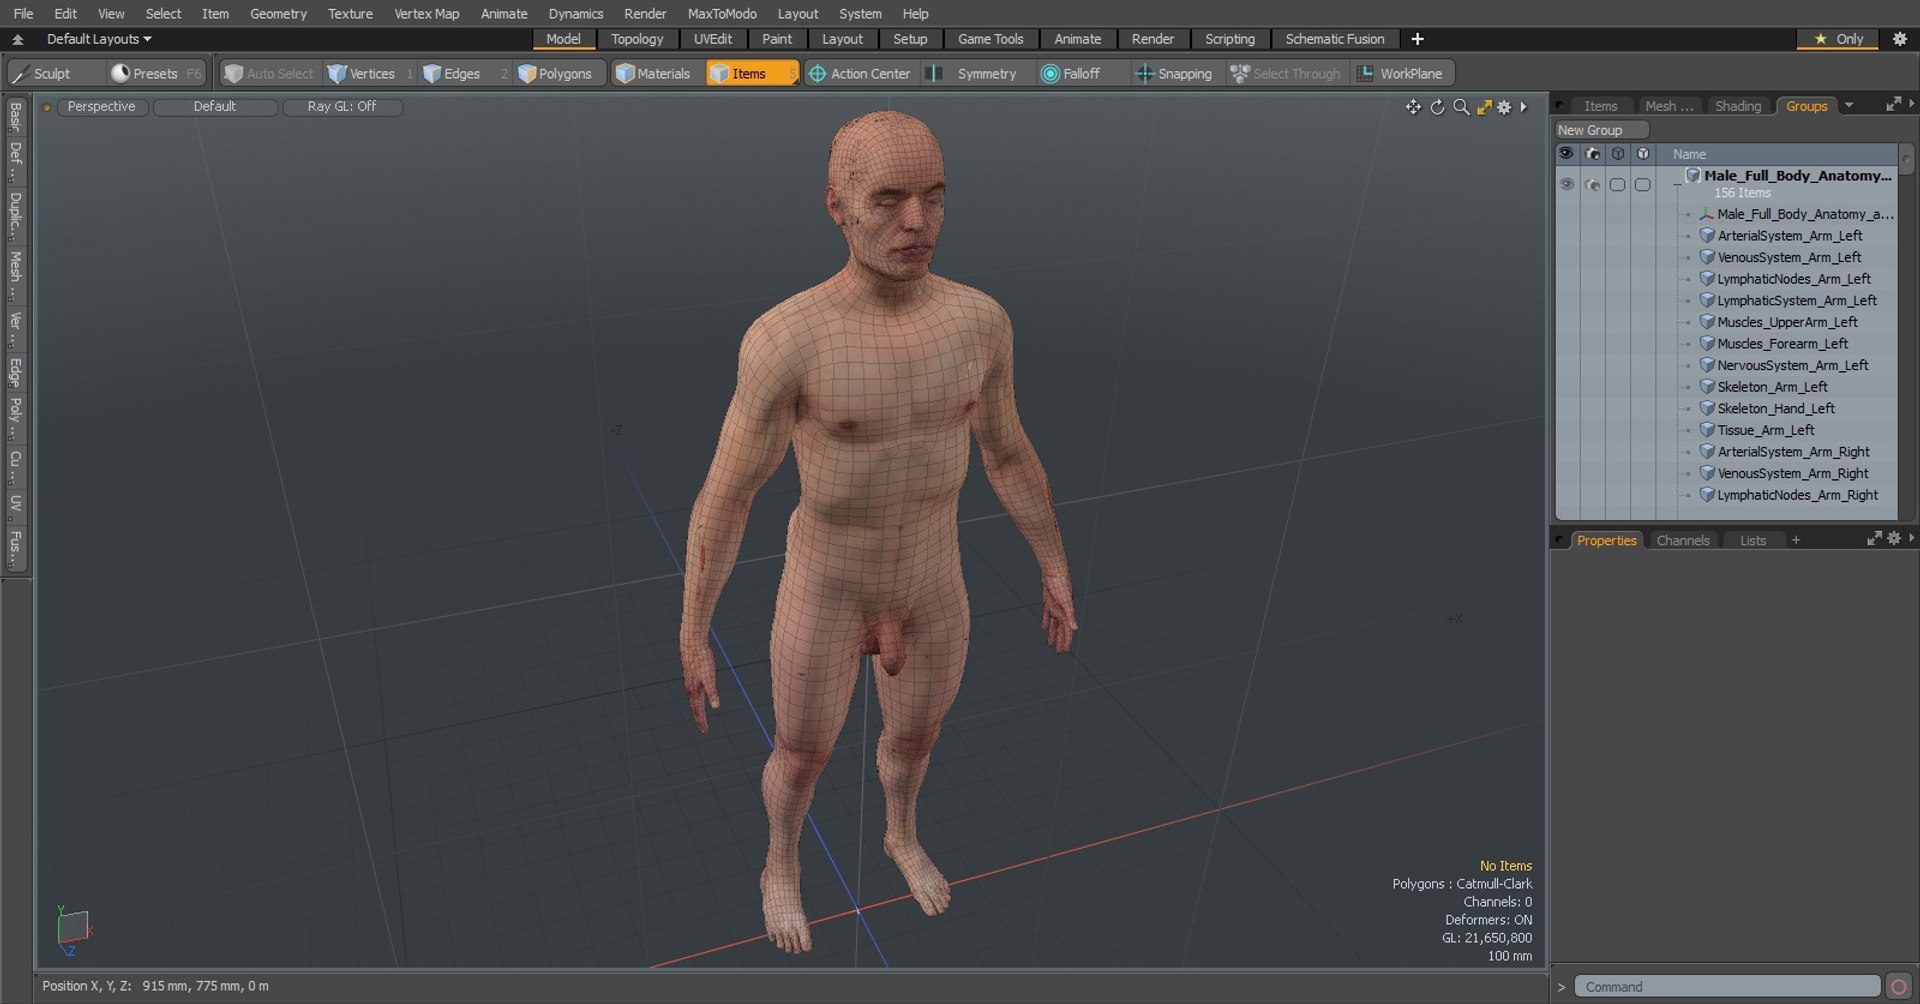Toggle render camera for Male_Full_Body_Anatomy group
The width and height of the screenshot is (1920, 1004).
(1592, 185)
